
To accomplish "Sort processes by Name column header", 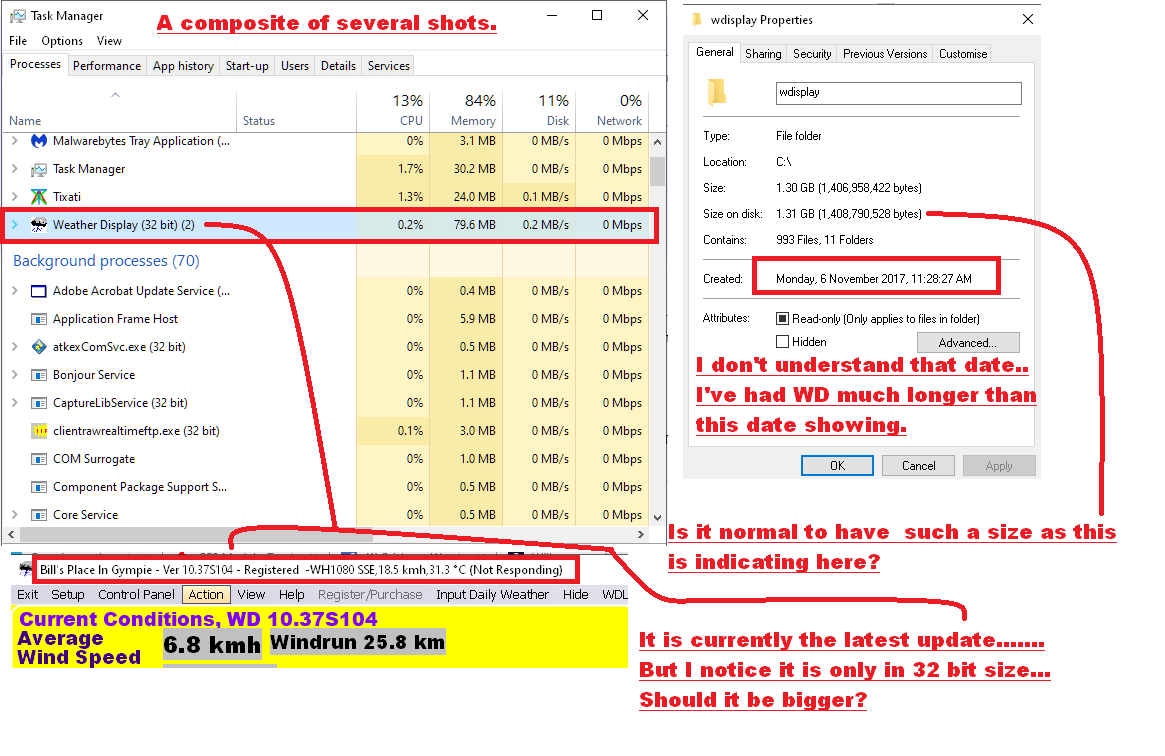I will click(119, 111).
